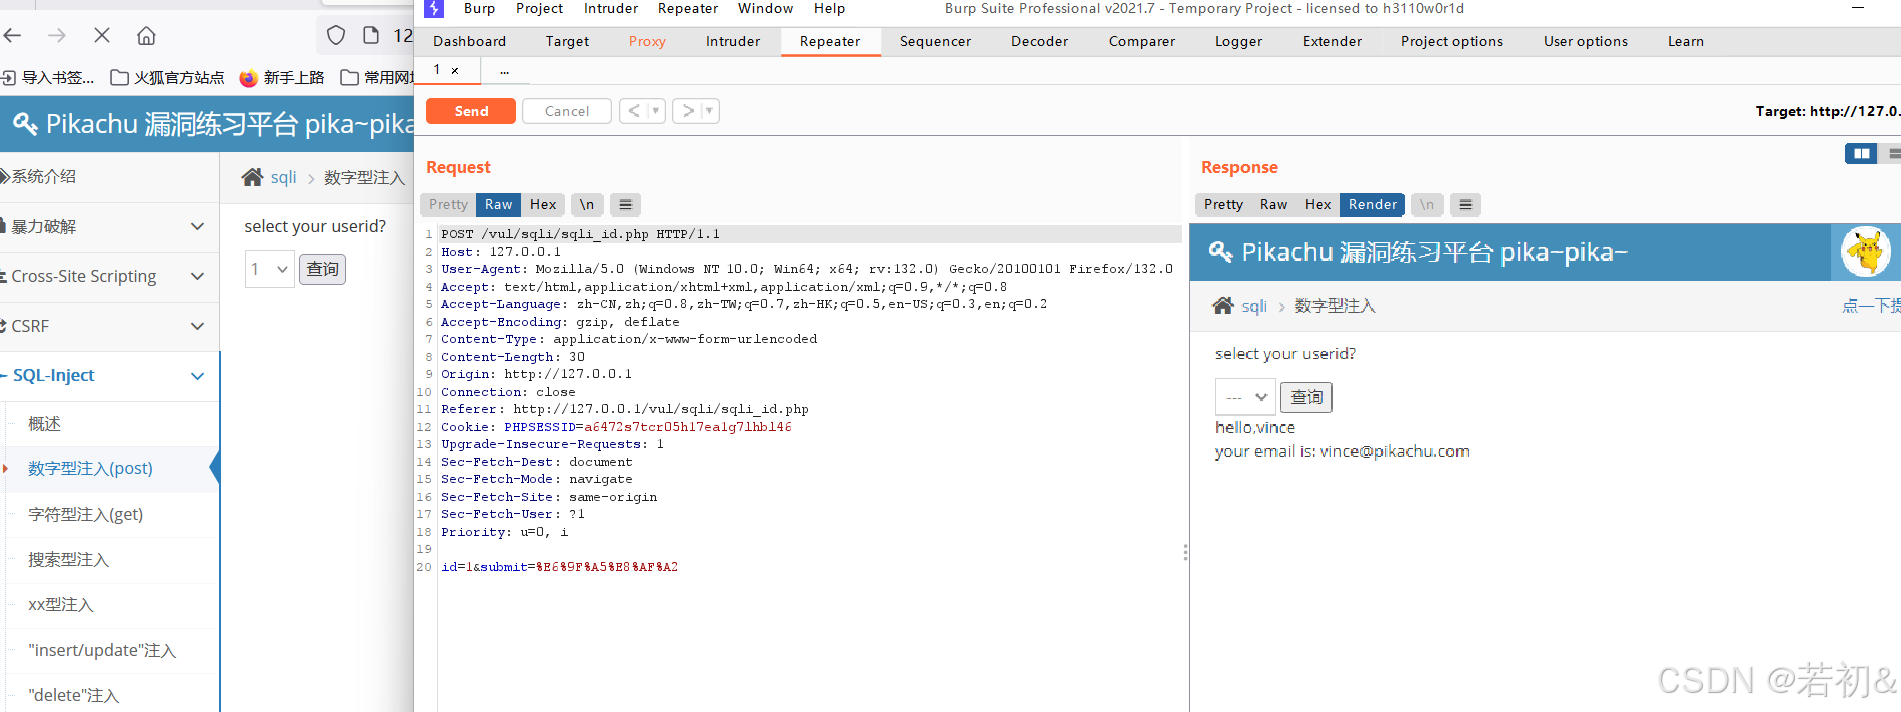Viewport: 1901px width, 712px height.
Task: Select Pretty view in Request panel
Action: coord(448,204)
